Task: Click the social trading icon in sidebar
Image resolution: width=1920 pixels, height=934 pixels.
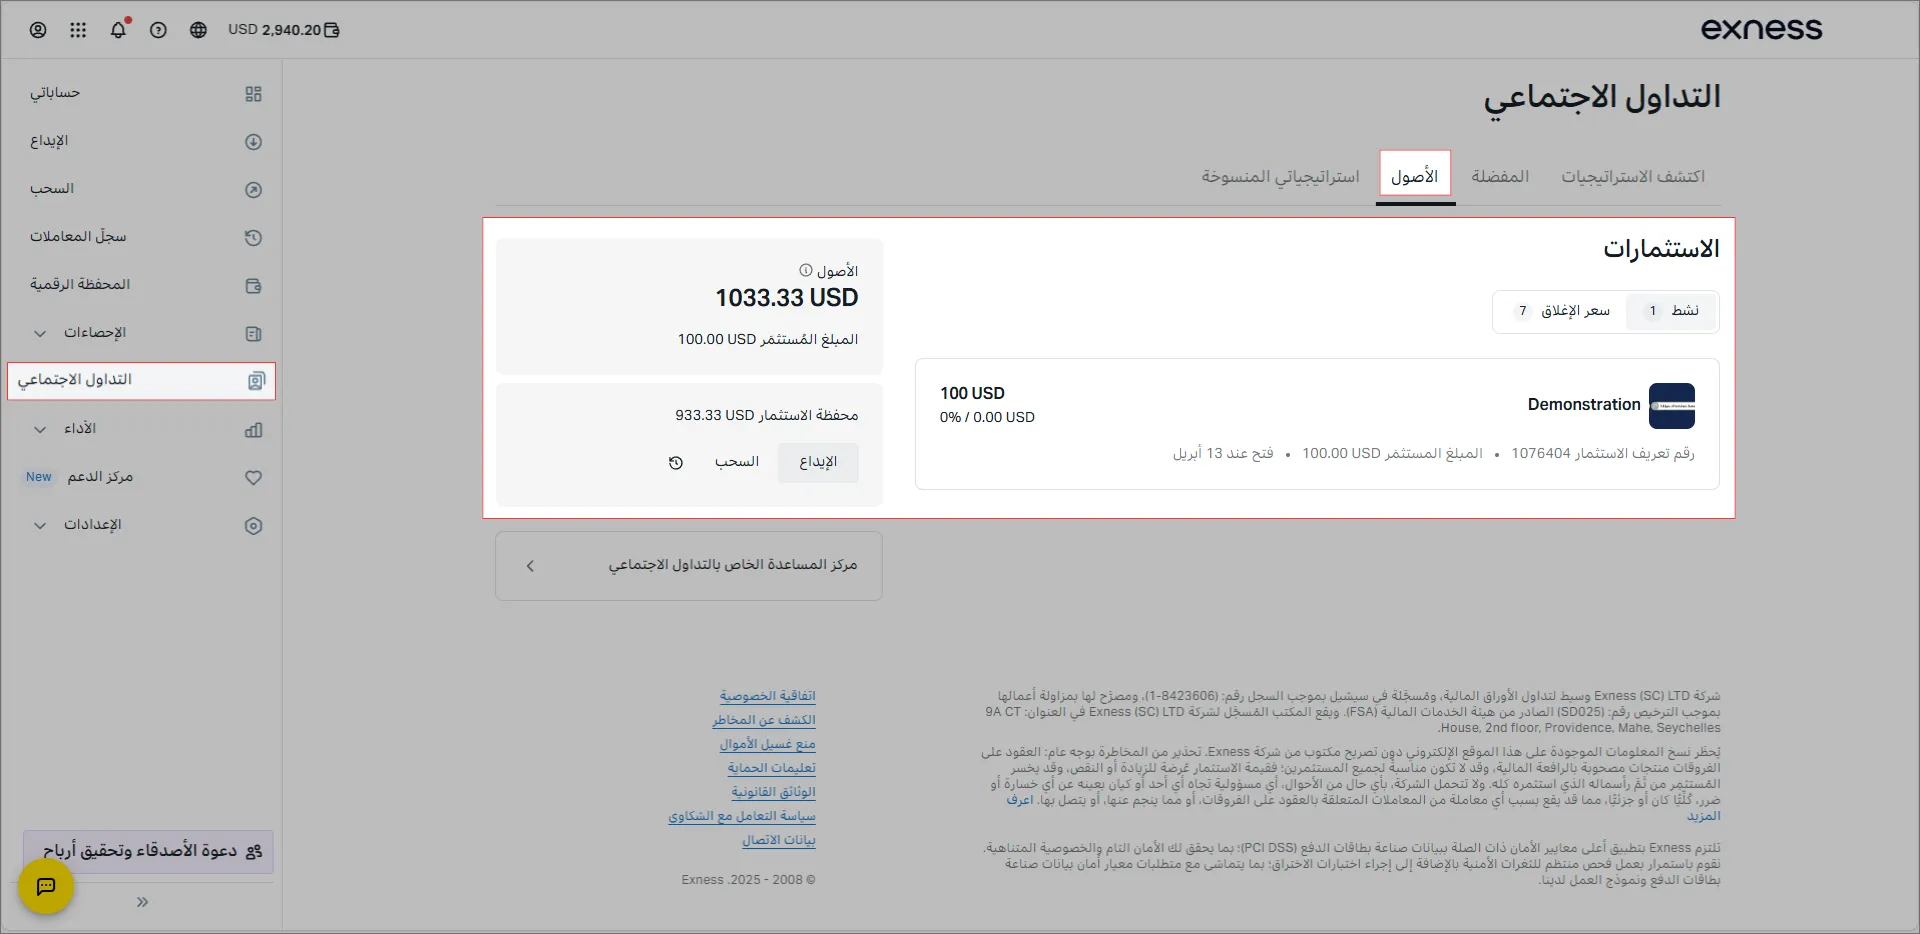Action: [x=257, y=381]
